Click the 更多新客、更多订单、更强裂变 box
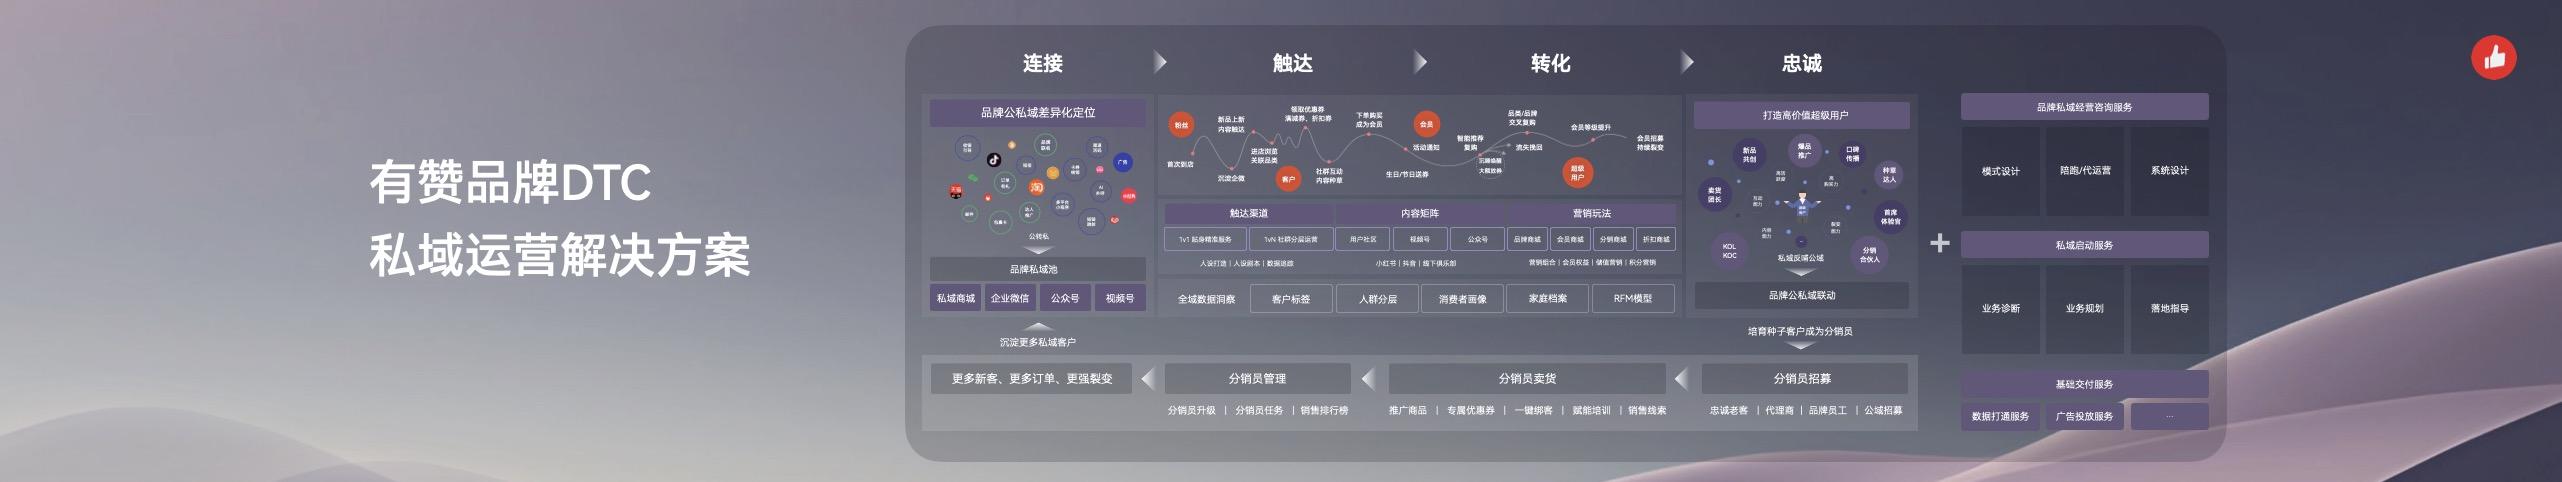2562x482 pixels. click(1031, 378)
